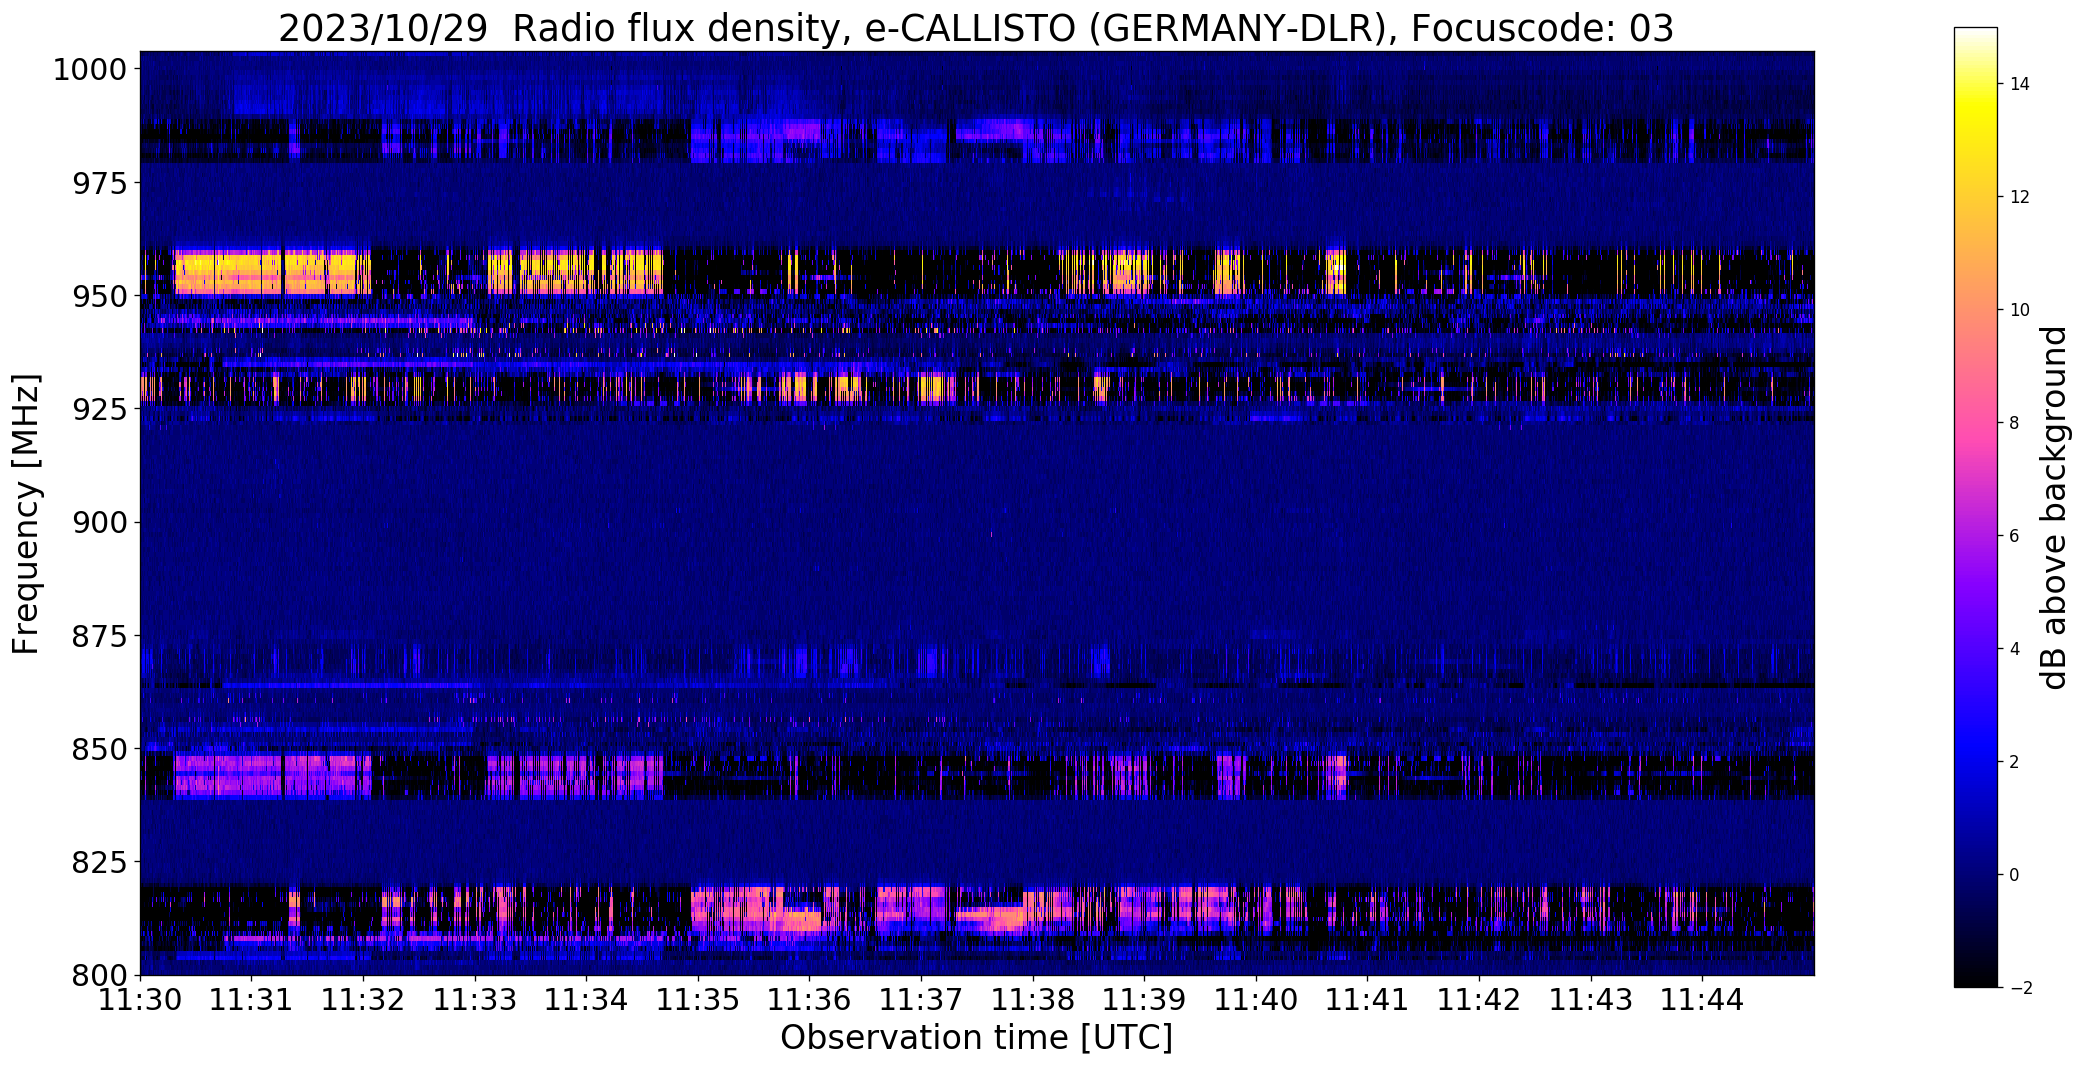Click the colorbar tick label 12
The image size is (2085, 1067).
point(2020,197)
